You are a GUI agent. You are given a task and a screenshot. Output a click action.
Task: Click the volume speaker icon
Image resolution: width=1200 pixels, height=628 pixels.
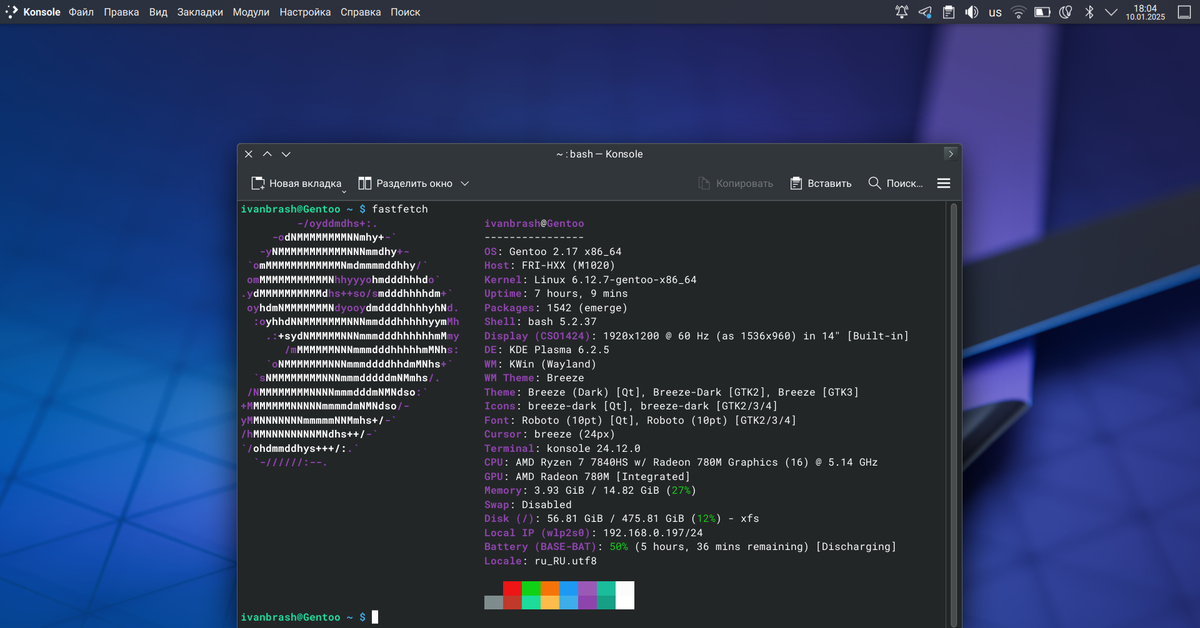point(971,12)
